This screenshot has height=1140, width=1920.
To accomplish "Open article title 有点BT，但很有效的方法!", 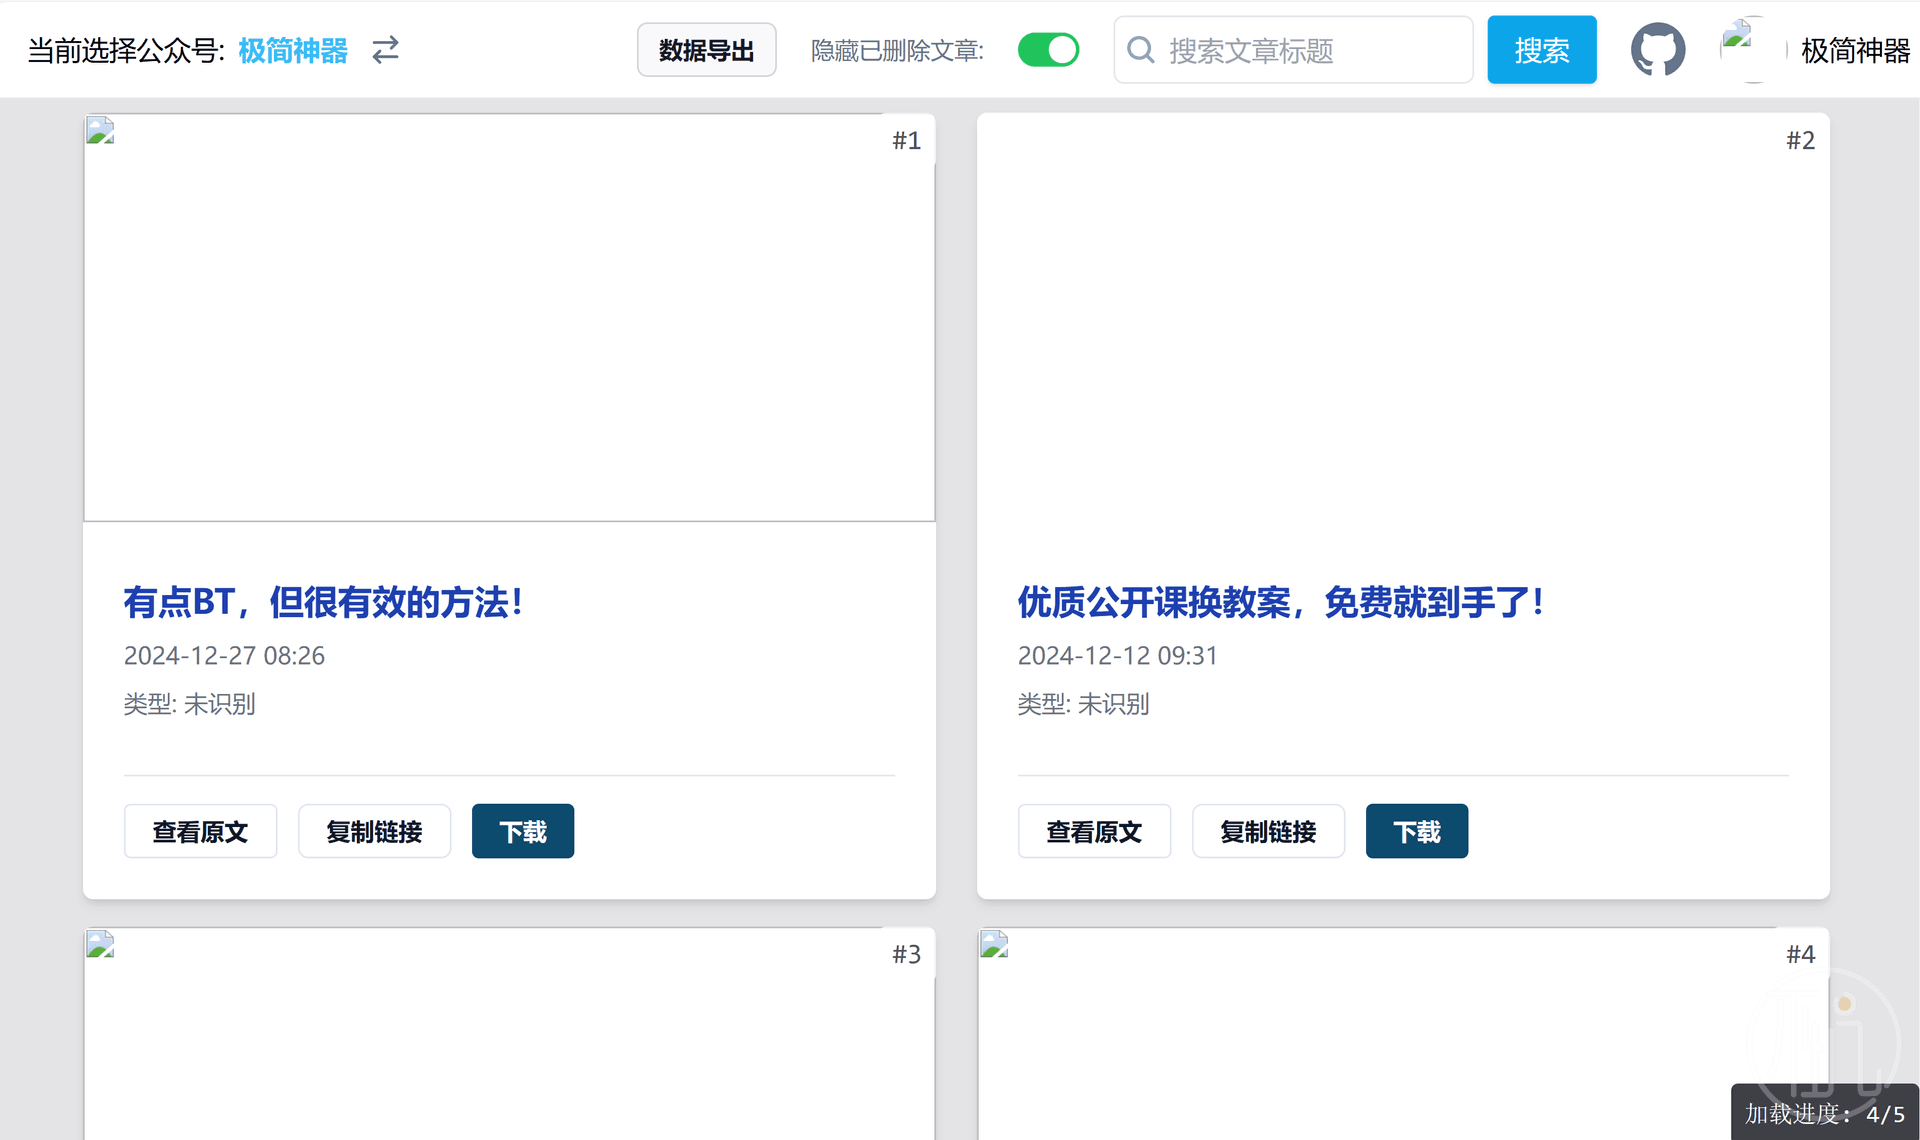I will click(323, 602).
